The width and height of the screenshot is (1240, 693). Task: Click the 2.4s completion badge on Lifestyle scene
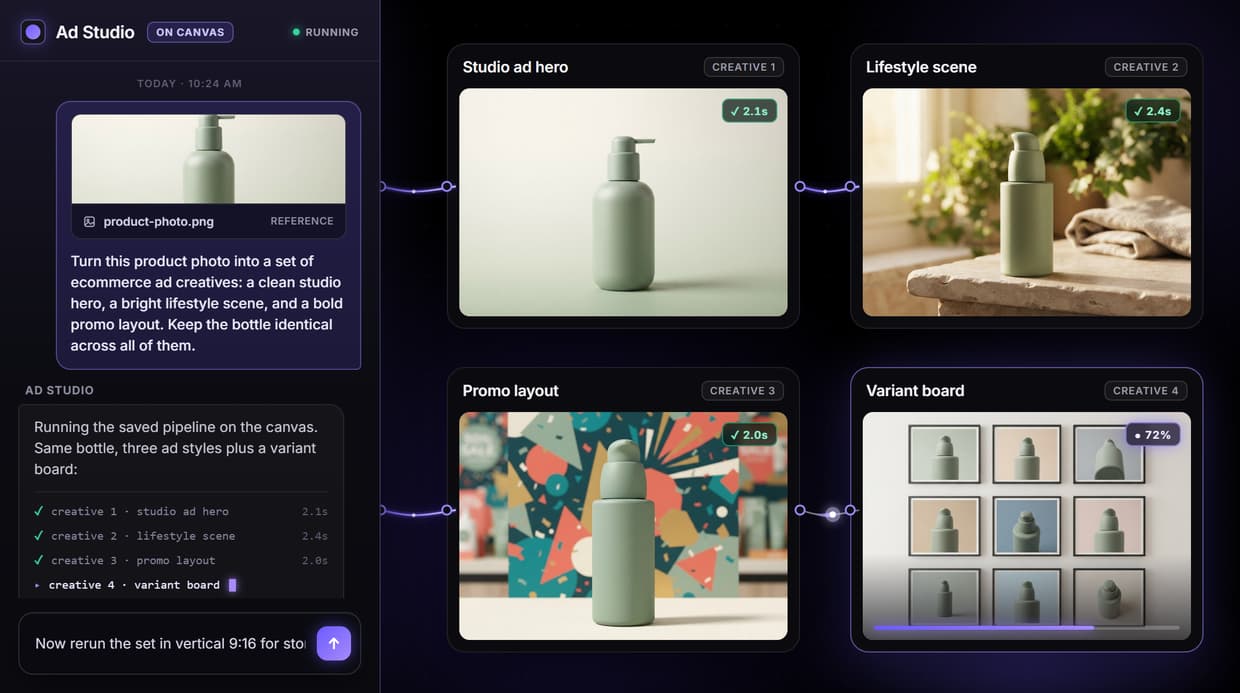point(1153,111)
